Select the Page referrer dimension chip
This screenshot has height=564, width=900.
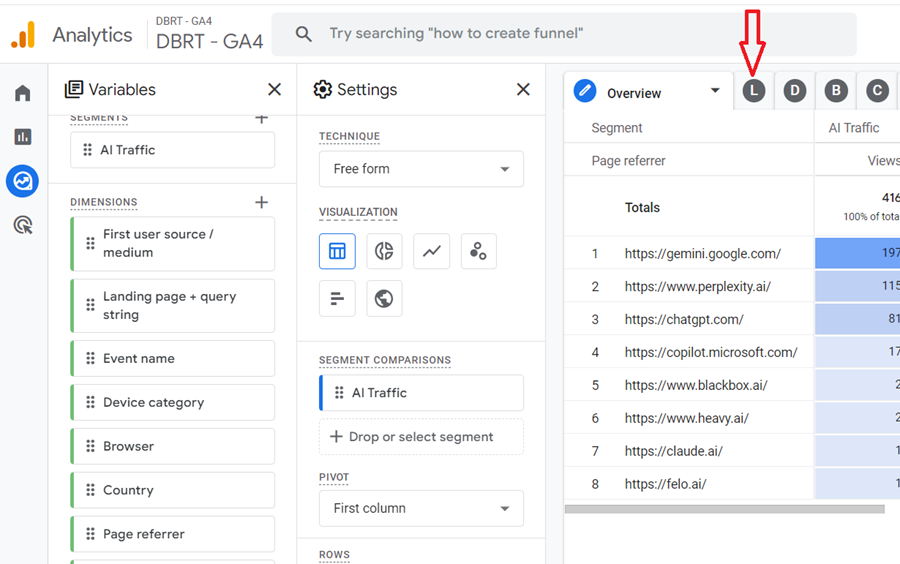(173, 534)
